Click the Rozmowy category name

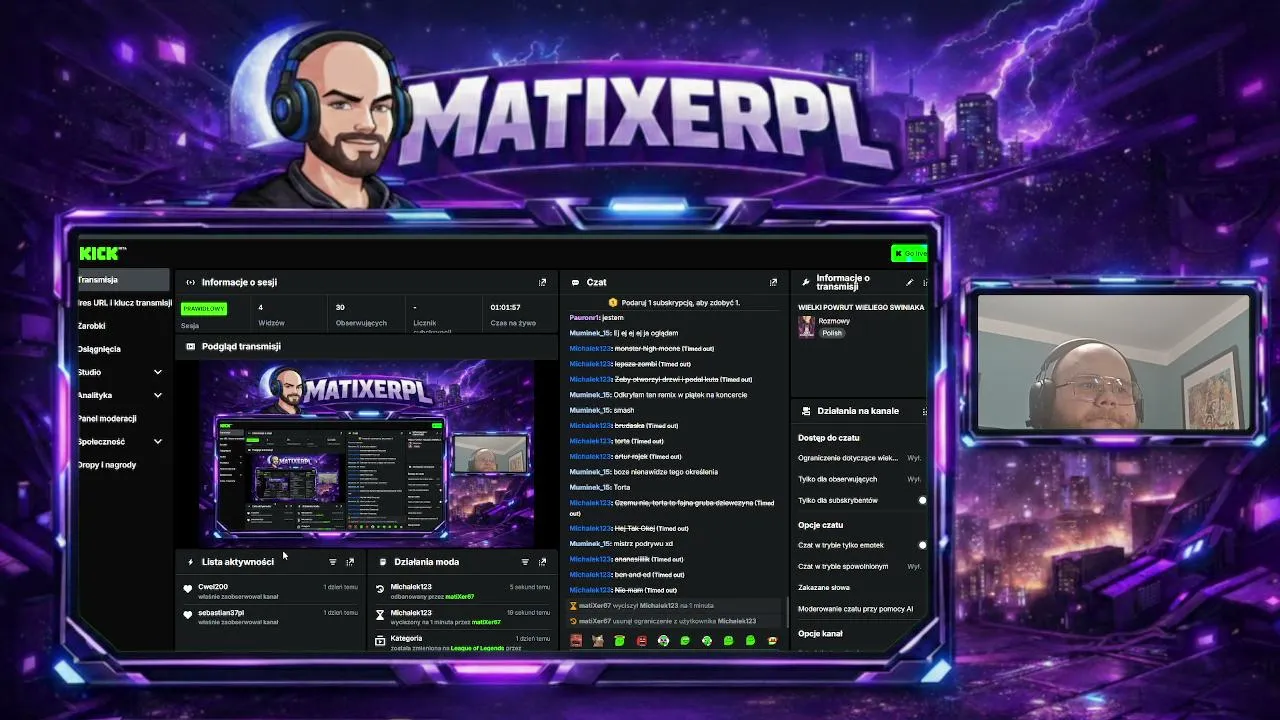click(x=834, y=321)
